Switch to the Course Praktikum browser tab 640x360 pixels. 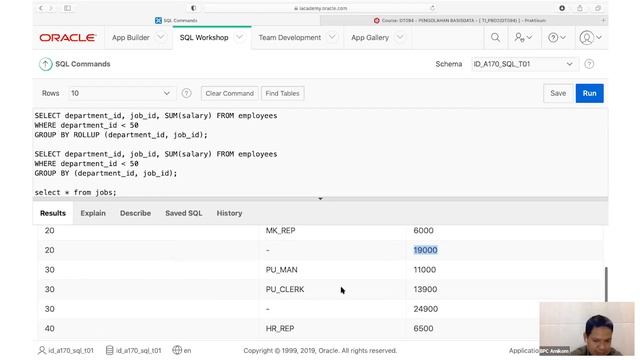coord(460,20)
